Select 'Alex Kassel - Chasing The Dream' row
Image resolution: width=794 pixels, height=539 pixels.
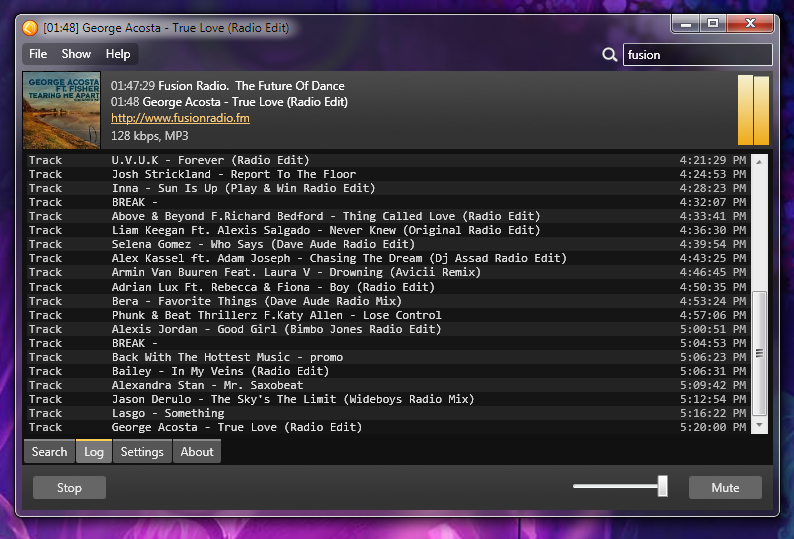coord(388,258)
